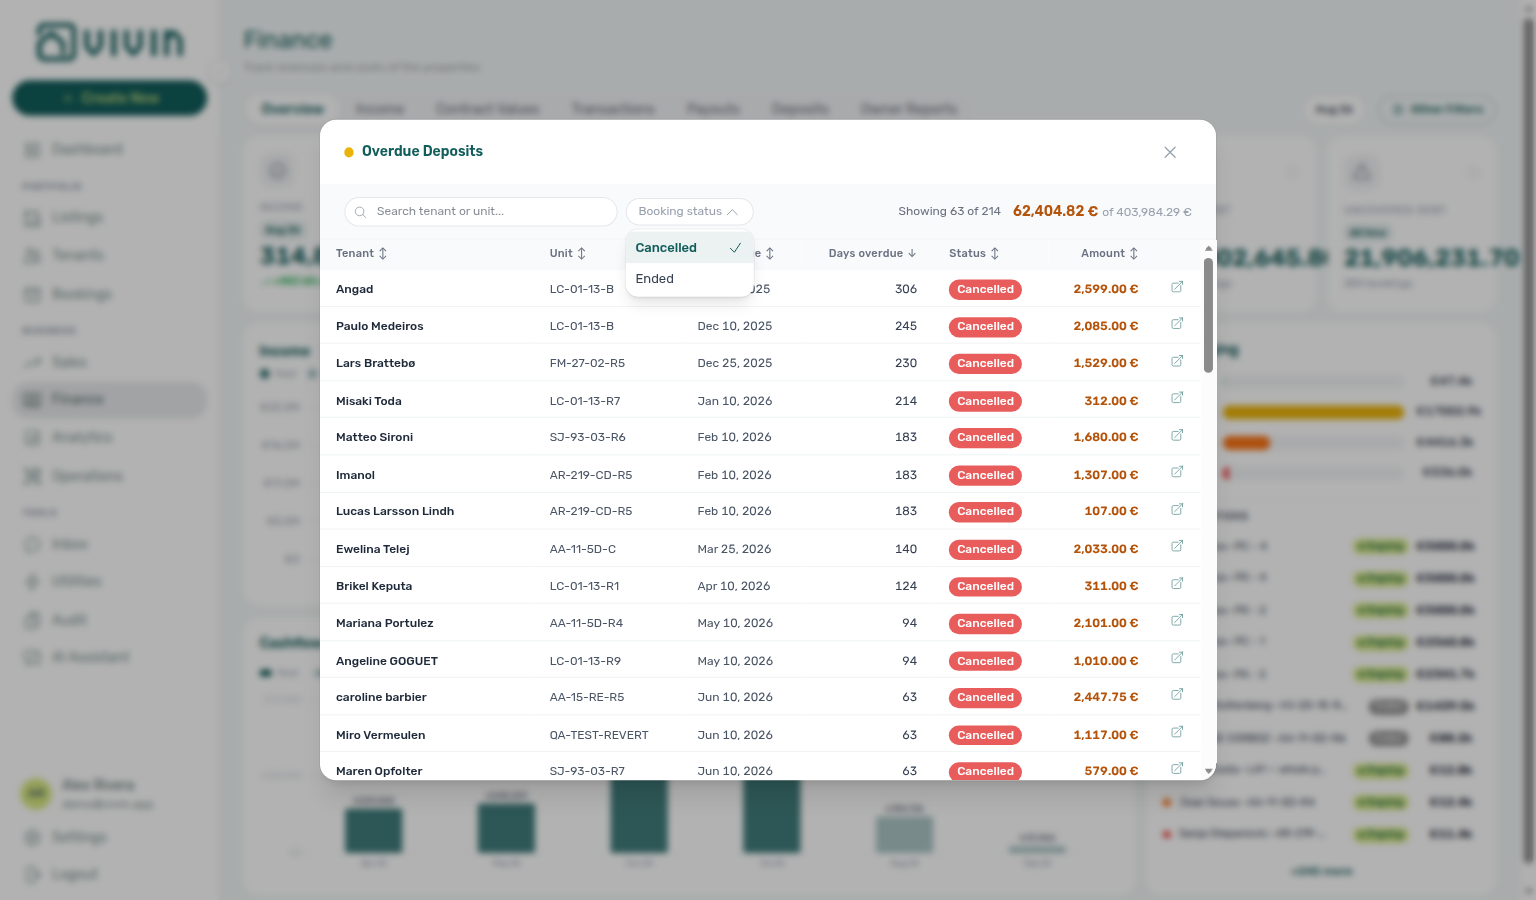Open external link for Paulo Medeiros row

coord(1177,324)
